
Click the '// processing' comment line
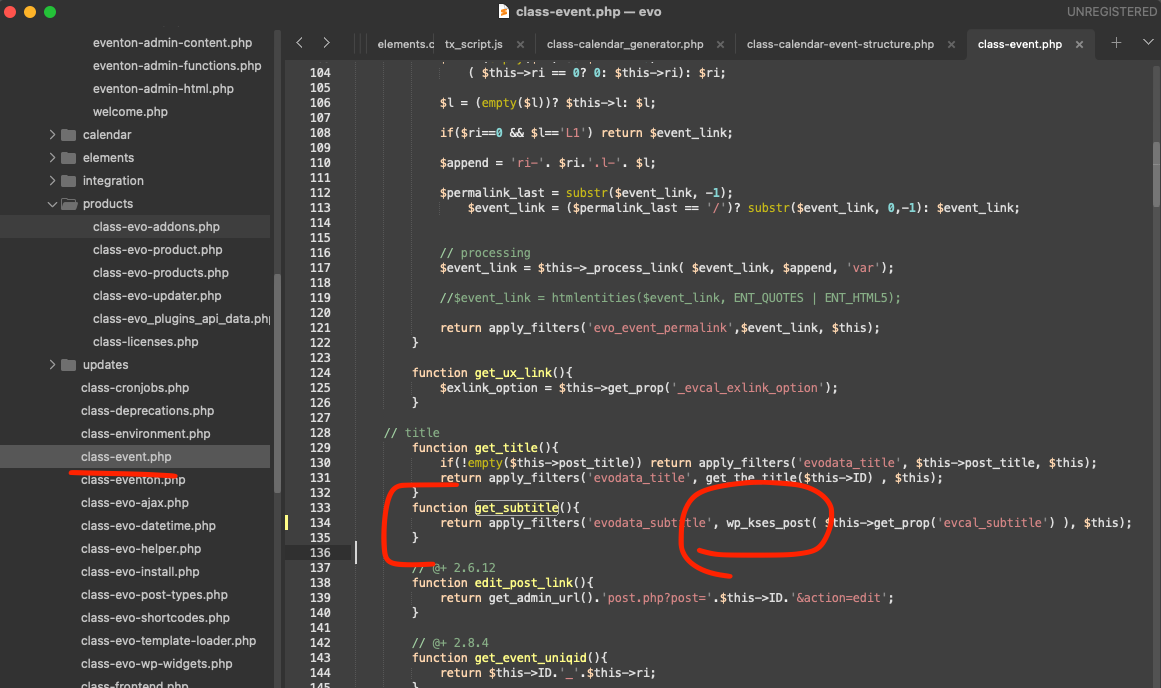pyautogui.click(x=485, y=253)
